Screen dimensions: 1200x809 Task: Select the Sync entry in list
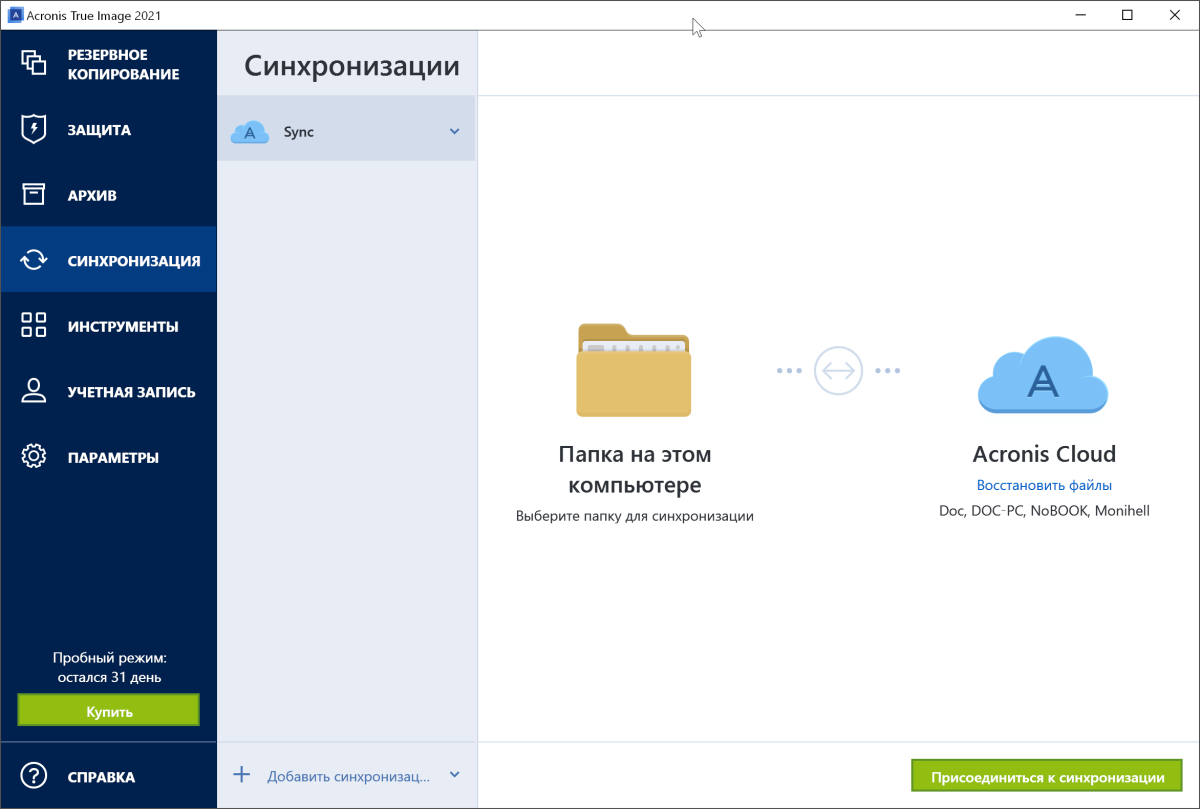346,128
